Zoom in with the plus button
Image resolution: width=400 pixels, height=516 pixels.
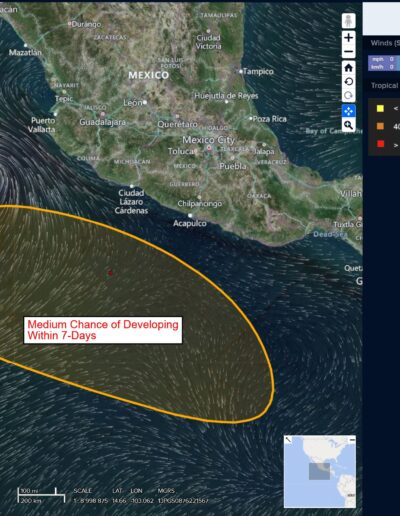point(349,37)
